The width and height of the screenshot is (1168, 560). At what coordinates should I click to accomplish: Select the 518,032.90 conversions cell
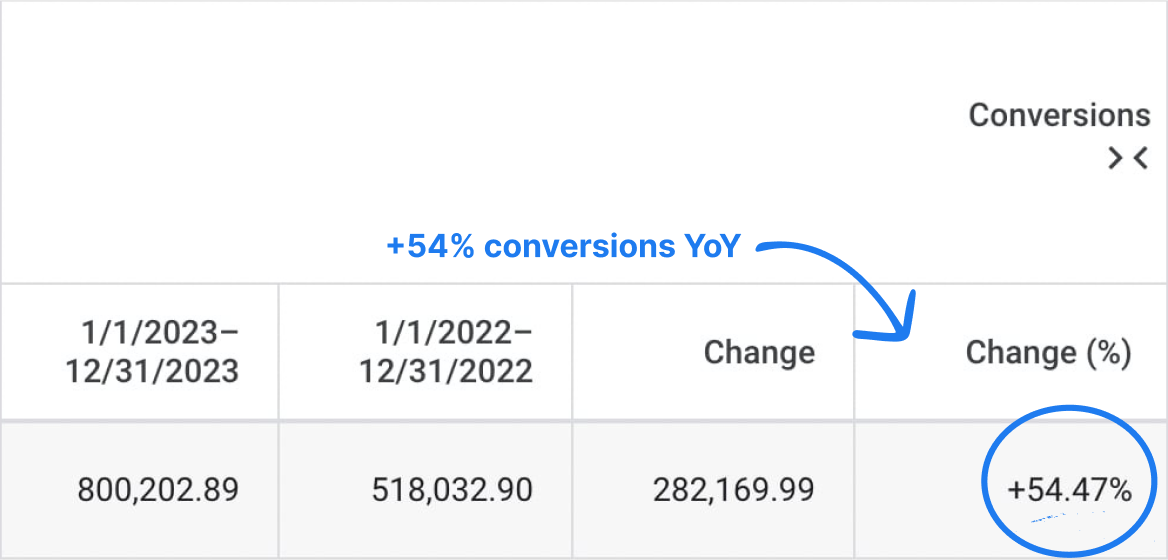click(452, 490)
